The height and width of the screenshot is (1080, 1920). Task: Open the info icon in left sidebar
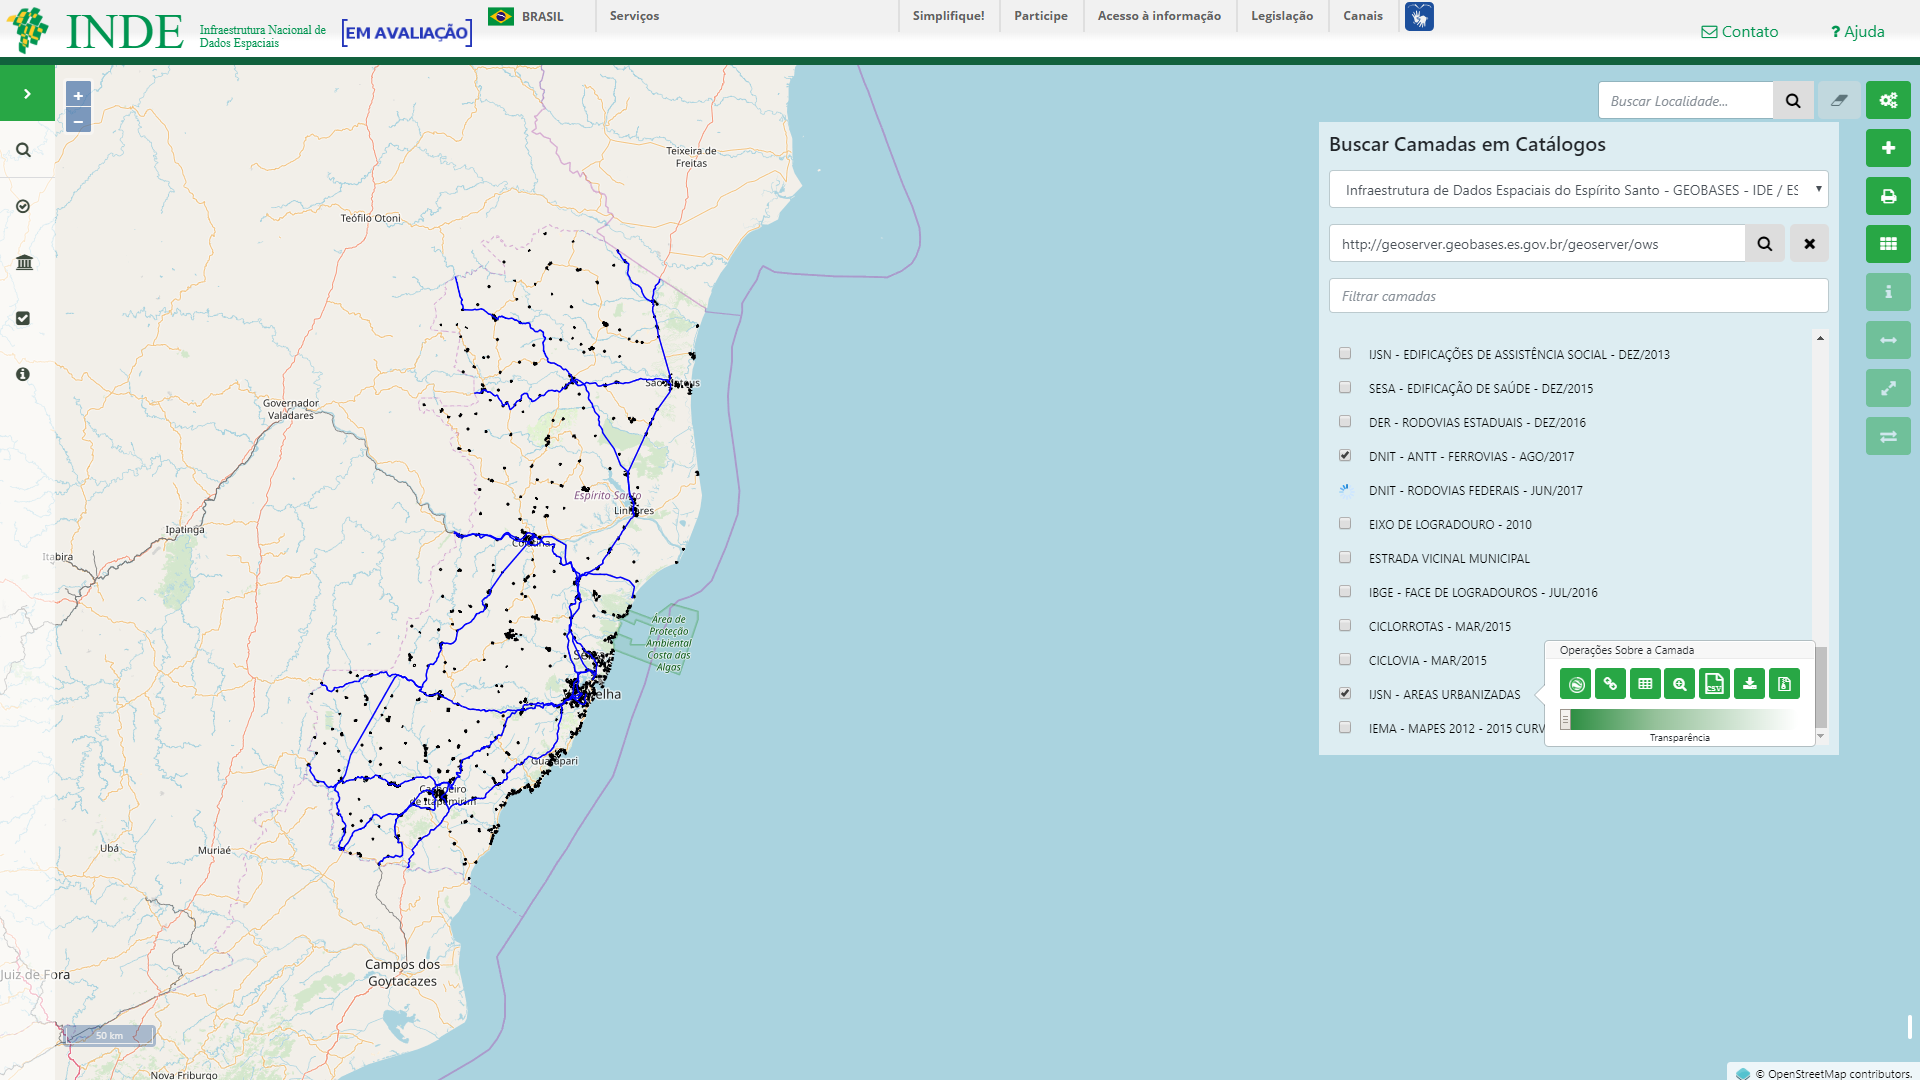(23, 374)
